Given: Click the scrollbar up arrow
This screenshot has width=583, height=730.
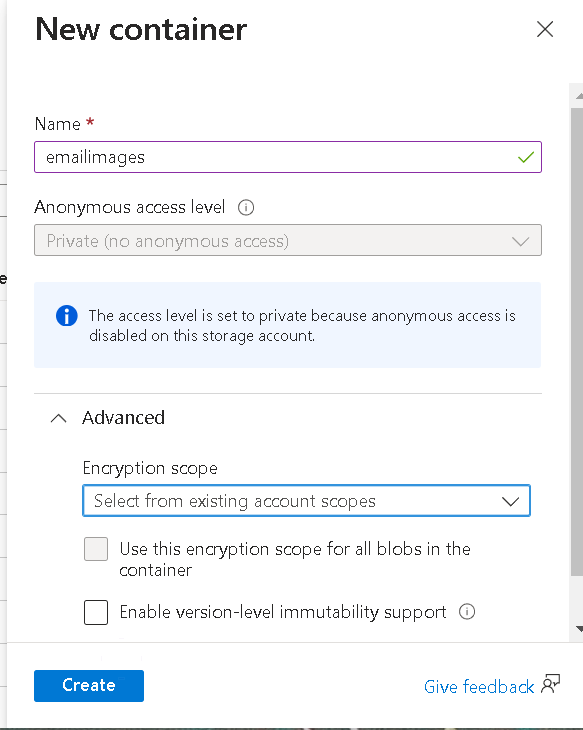Looking at the screenshot, I should tap(579, 96).
